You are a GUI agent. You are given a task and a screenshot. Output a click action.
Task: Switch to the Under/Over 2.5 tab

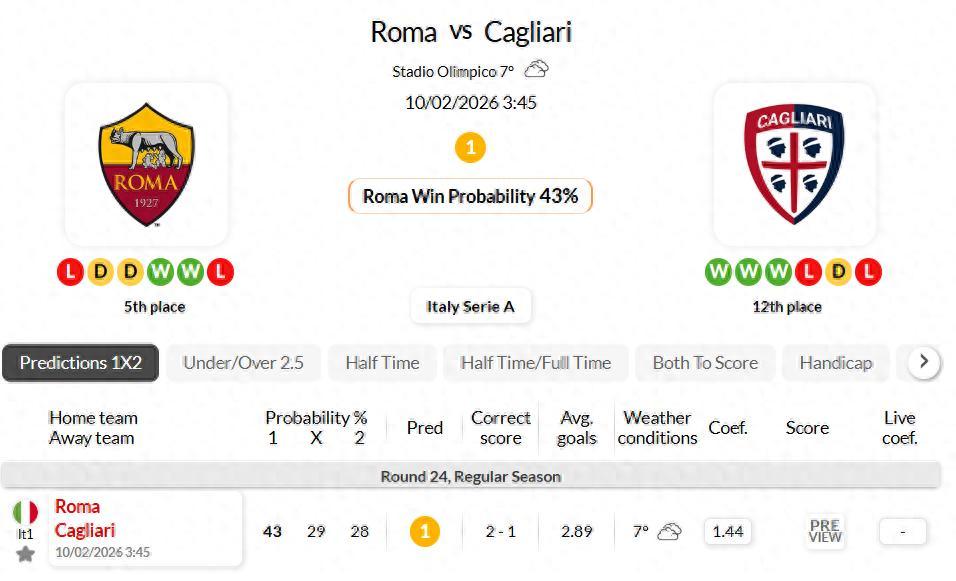click(243, 363)
